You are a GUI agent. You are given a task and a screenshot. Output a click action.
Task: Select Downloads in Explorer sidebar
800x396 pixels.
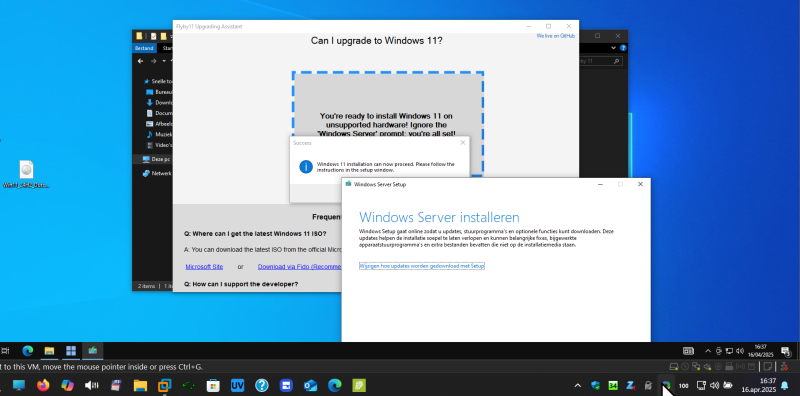pos(159,103)
